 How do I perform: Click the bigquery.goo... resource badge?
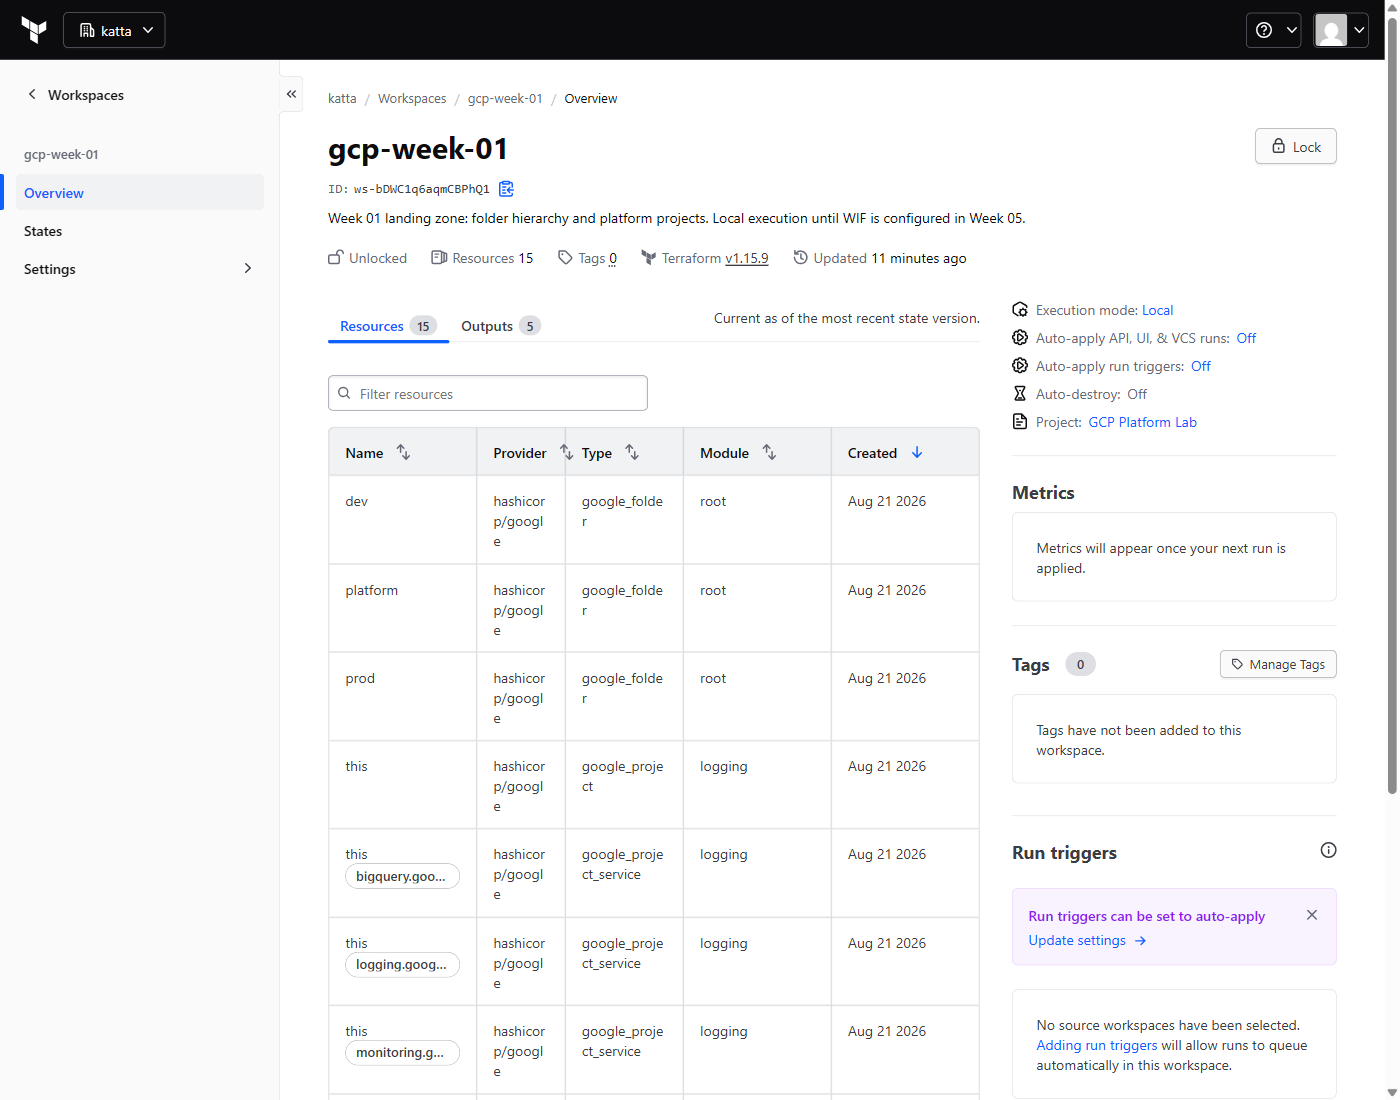[x=402, y=876]
